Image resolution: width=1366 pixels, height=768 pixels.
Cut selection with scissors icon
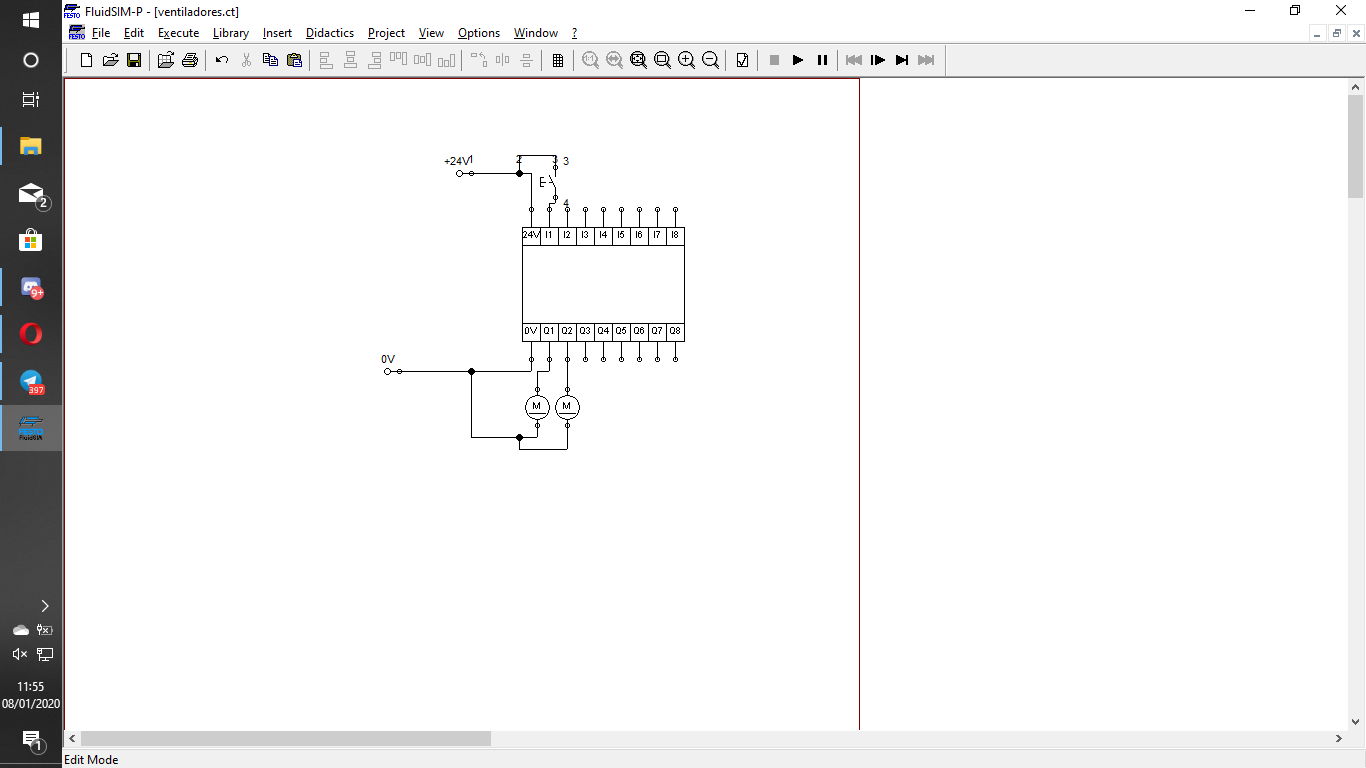(246, 60)
